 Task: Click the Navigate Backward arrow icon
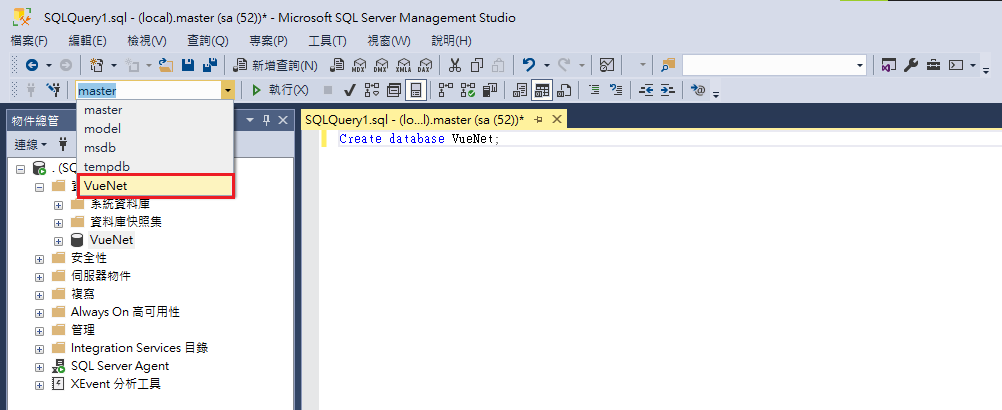(x=31, y=65)
